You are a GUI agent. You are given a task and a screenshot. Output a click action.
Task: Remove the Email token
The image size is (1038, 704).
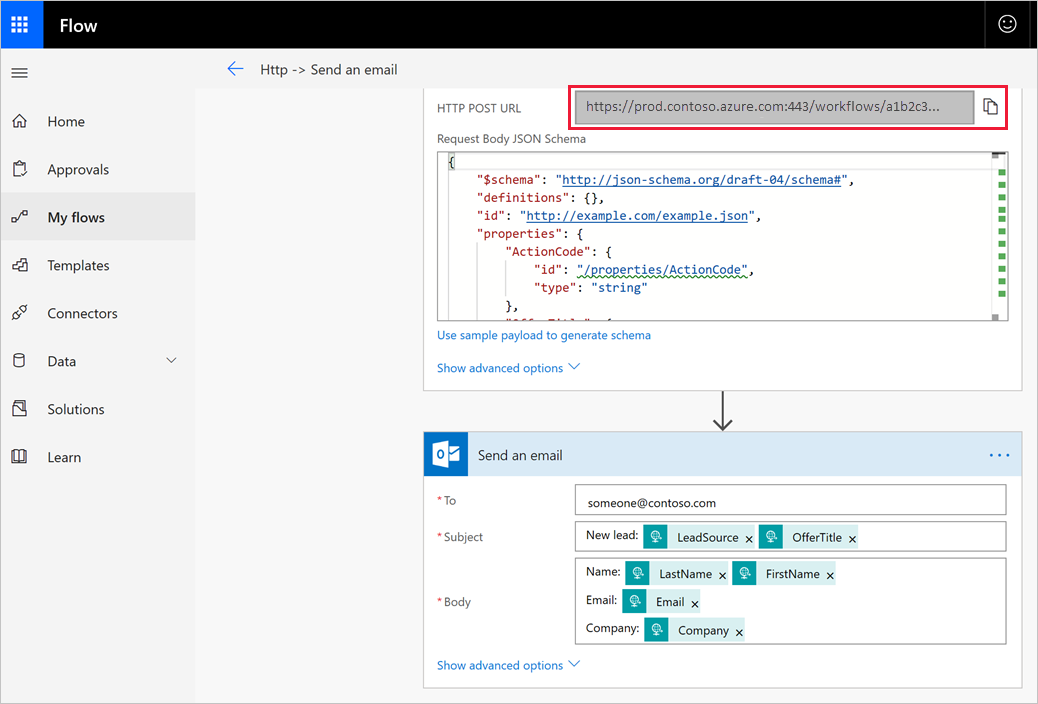click(x=694, y=604)
